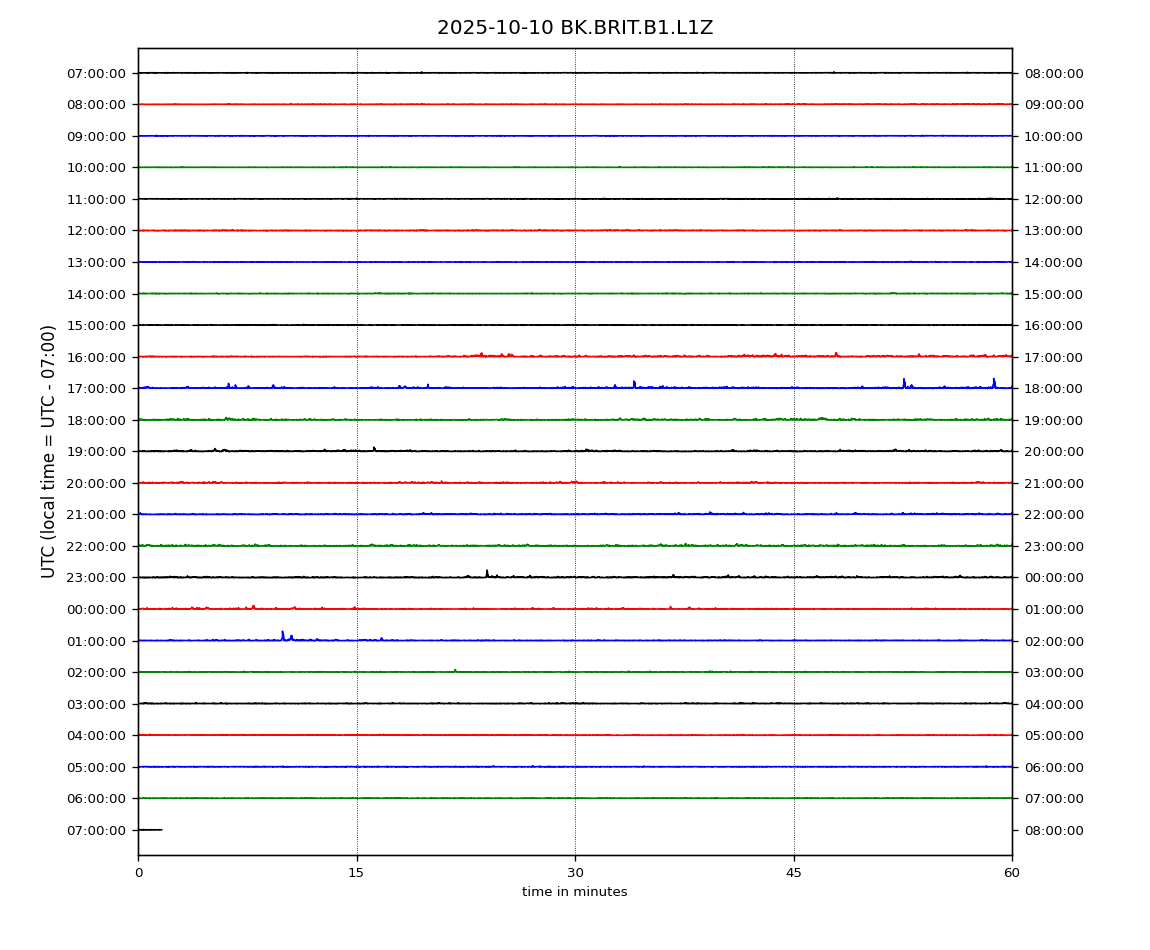Click the black spike near minute 24 at 23:00
The image size is (1150, 950).
click(x=487, y=573)
